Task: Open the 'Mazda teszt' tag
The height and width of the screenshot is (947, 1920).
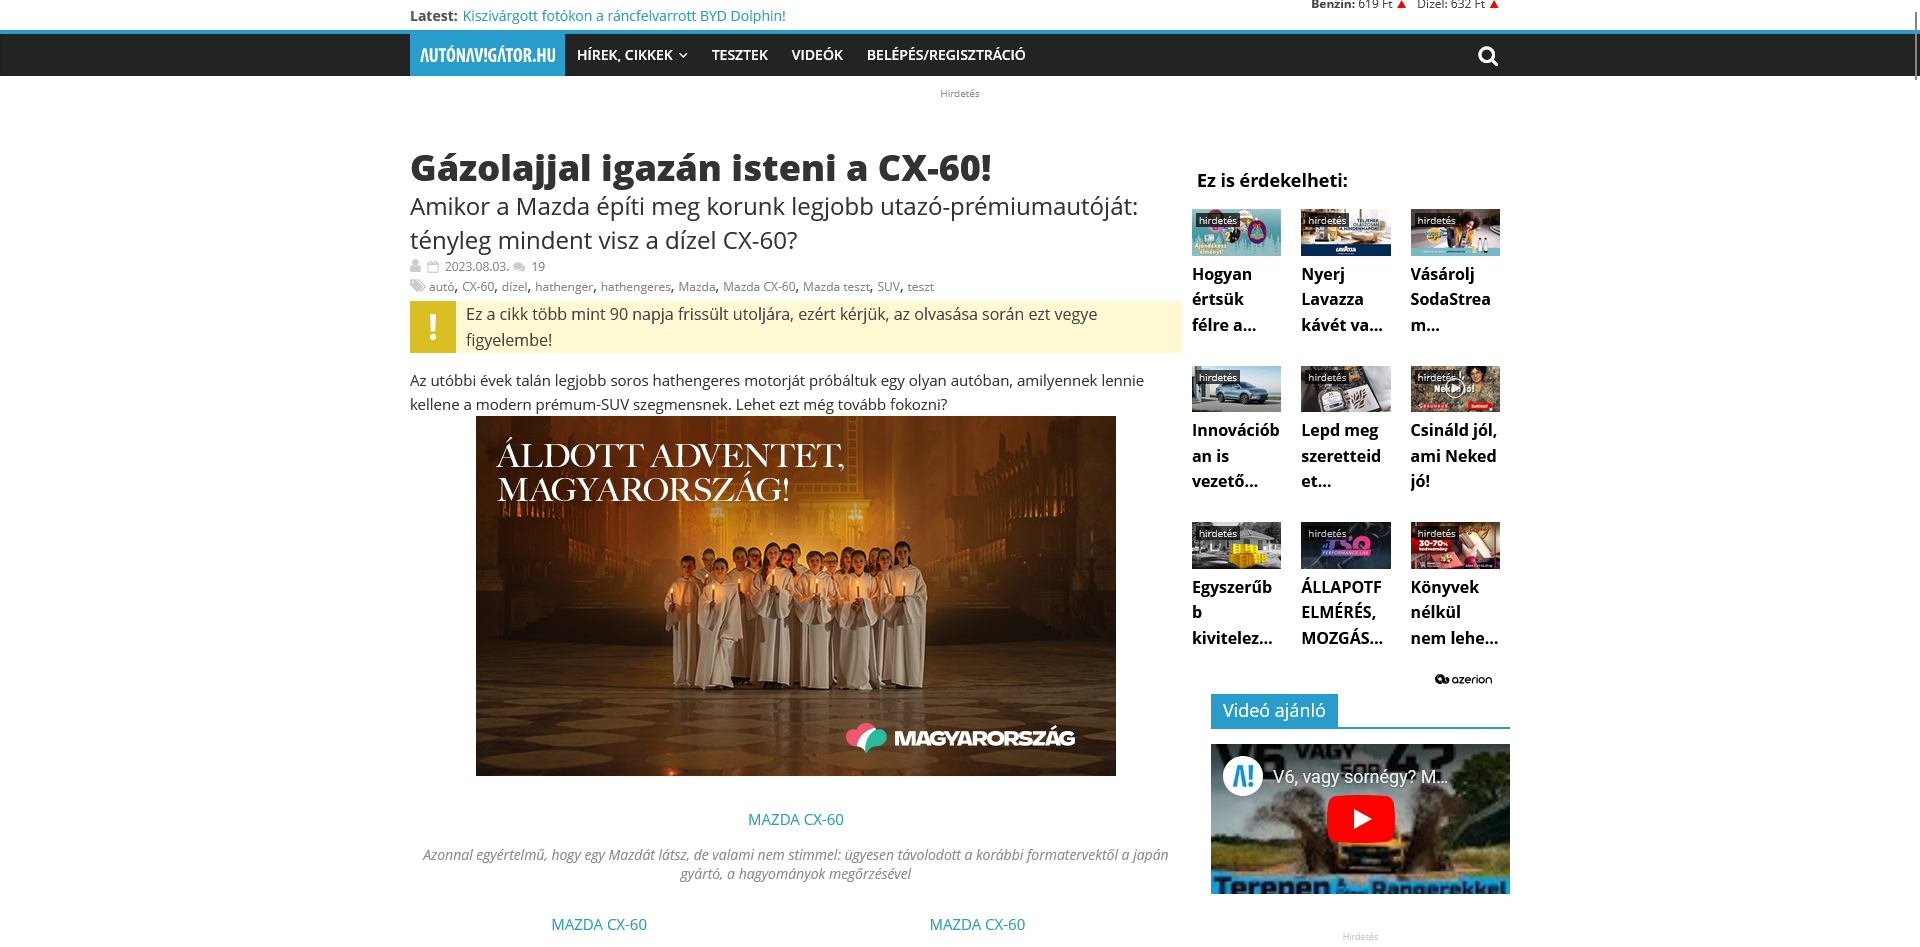Action: (836, 287)
